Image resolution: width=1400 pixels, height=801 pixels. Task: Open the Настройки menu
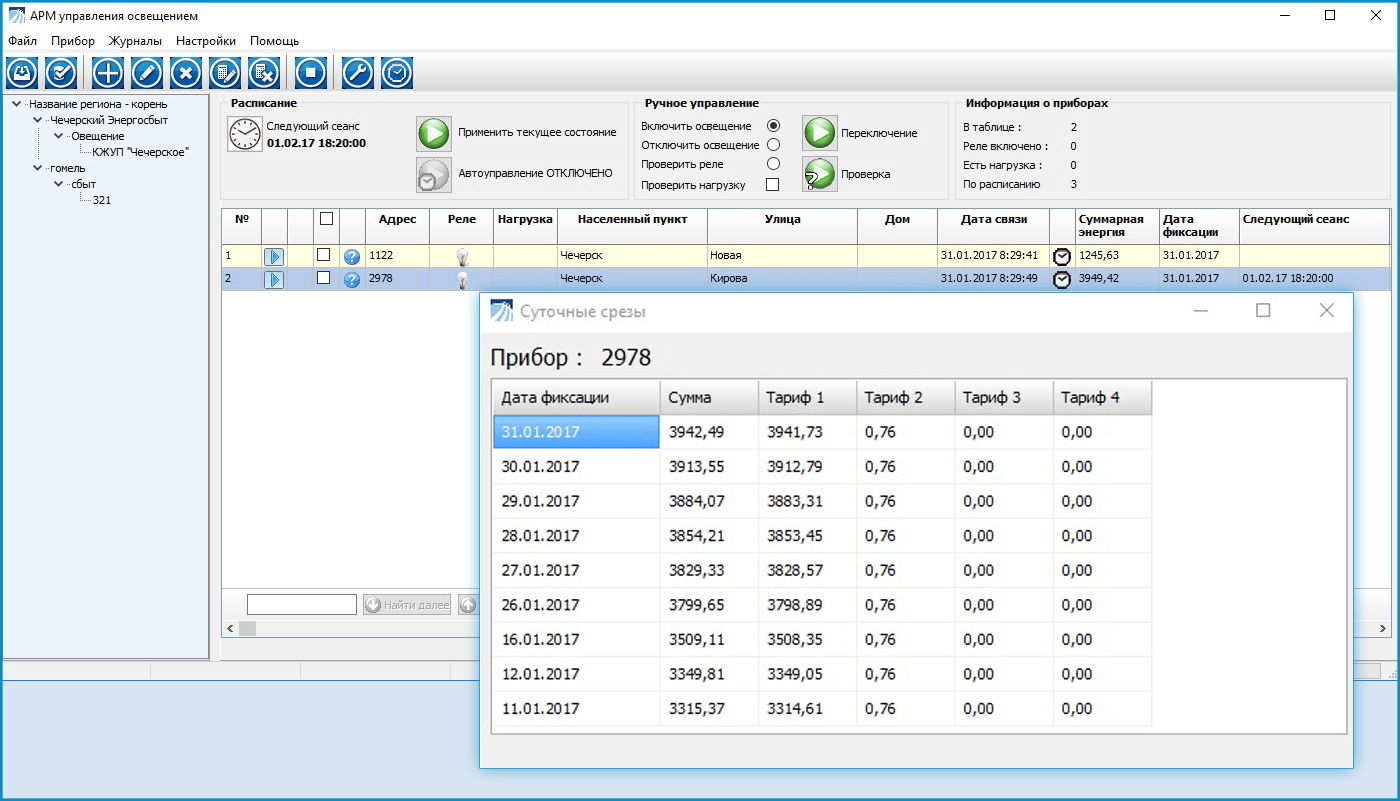coord(206,41)
